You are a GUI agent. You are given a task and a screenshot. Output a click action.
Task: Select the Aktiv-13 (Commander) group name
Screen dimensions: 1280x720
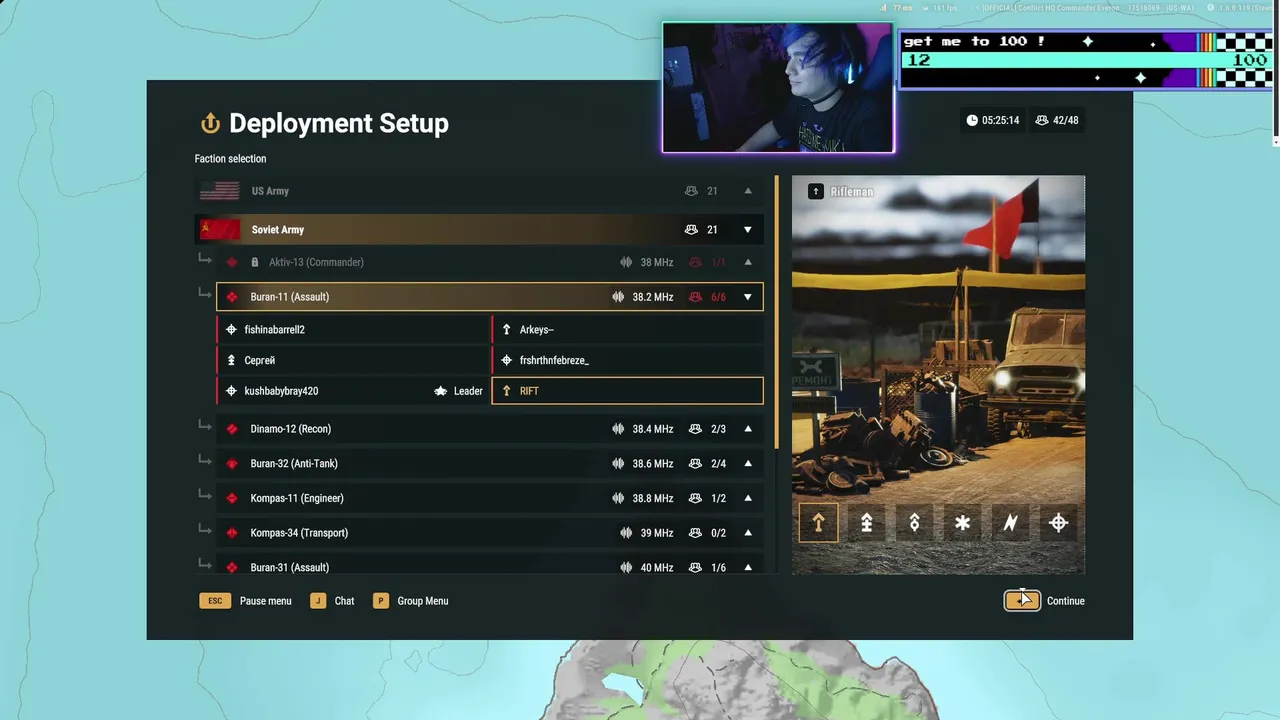pos(316,262)
